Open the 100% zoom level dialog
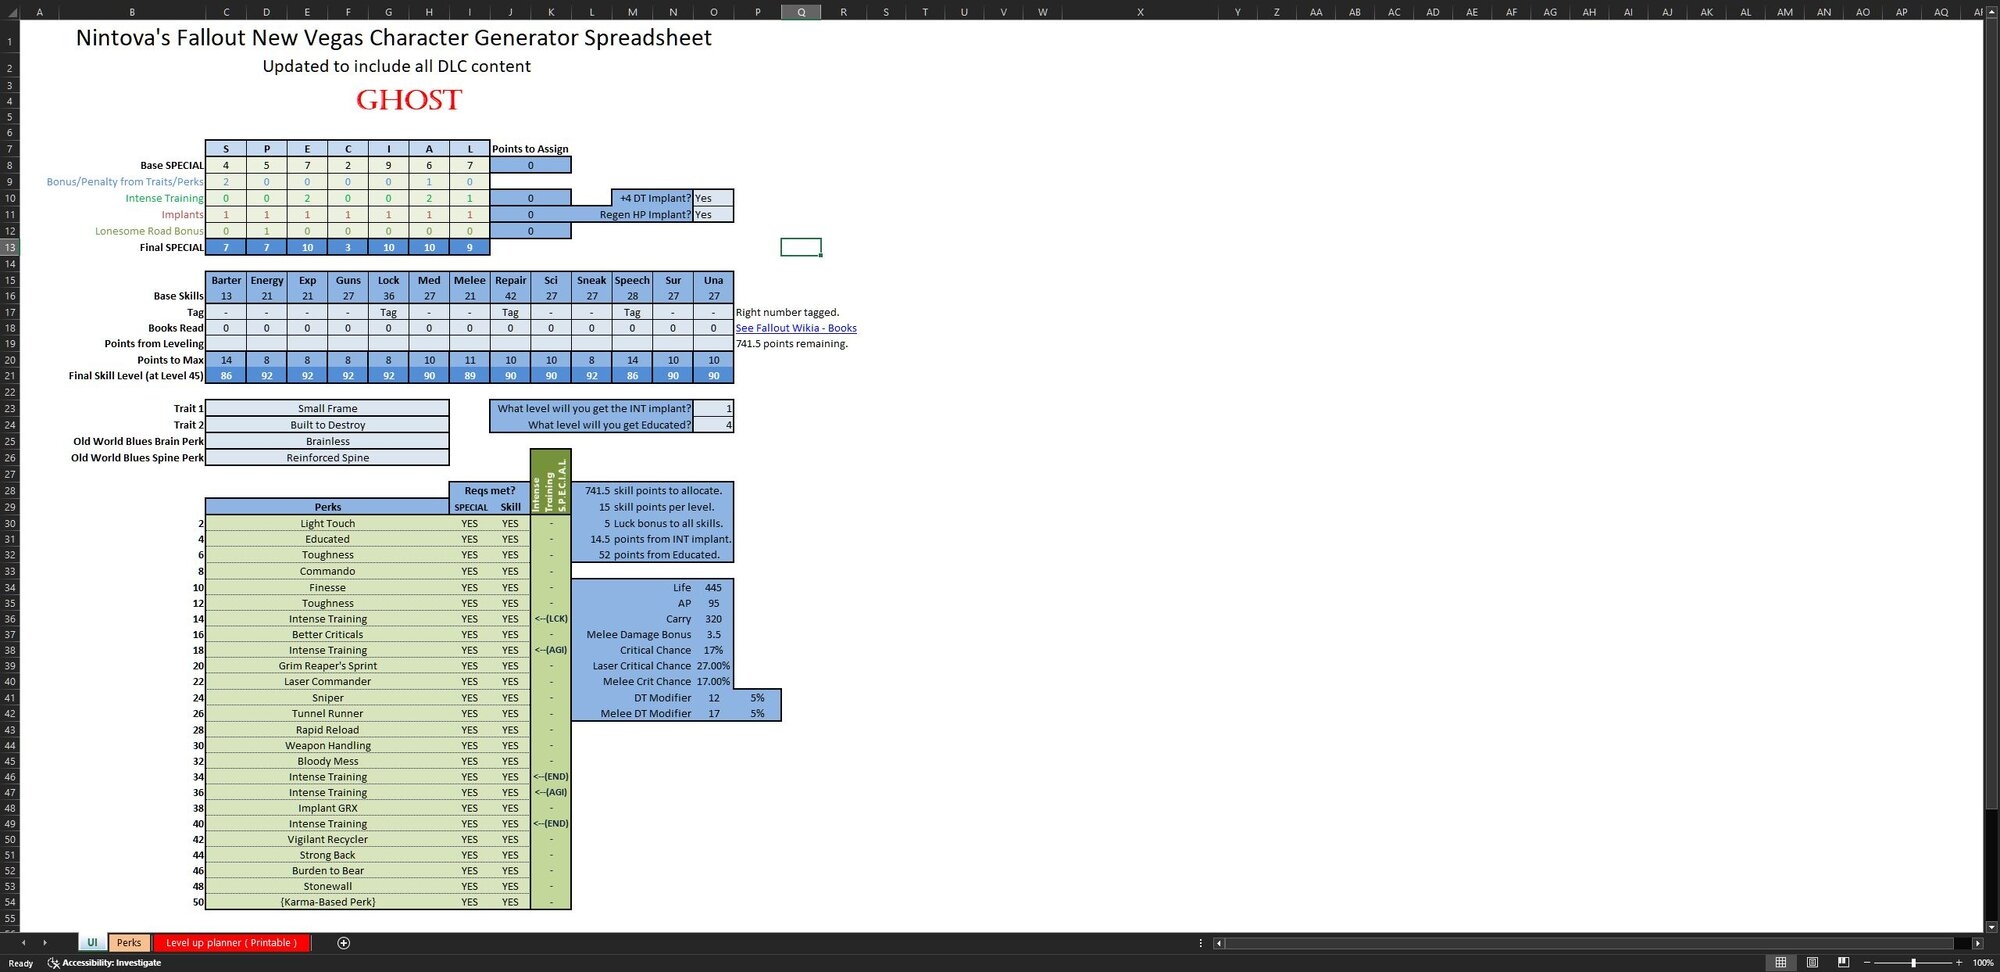Viewport: 2000px width, 972px height. pos(1983,962)
